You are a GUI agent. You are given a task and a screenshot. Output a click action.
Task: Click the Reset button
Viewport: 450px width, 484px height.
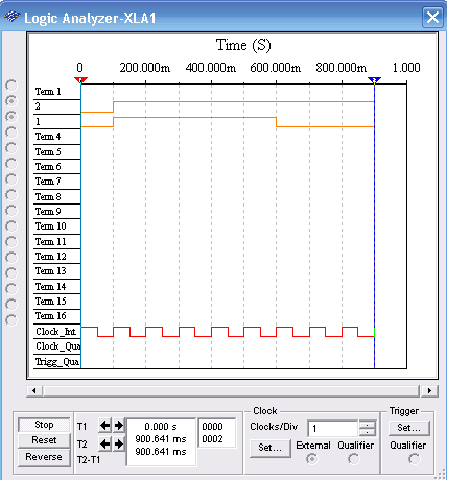coord(44,440)
